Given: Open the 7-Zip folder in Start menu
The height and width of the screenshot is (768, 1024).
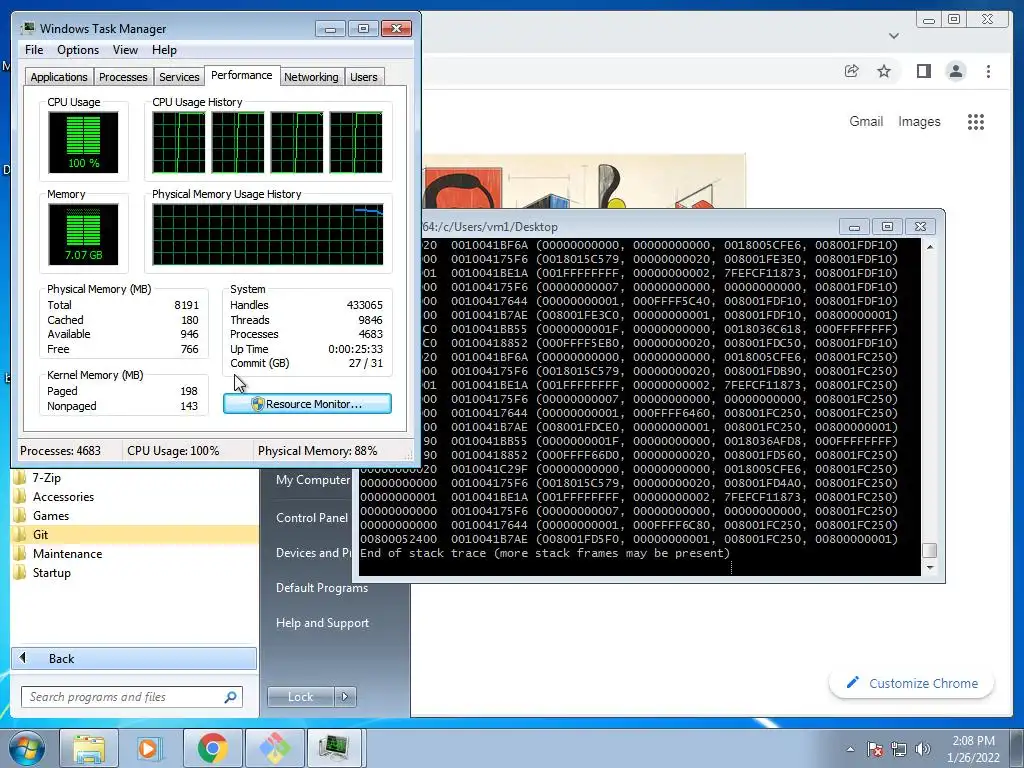Looking at the screenshot, I should 46,477.
